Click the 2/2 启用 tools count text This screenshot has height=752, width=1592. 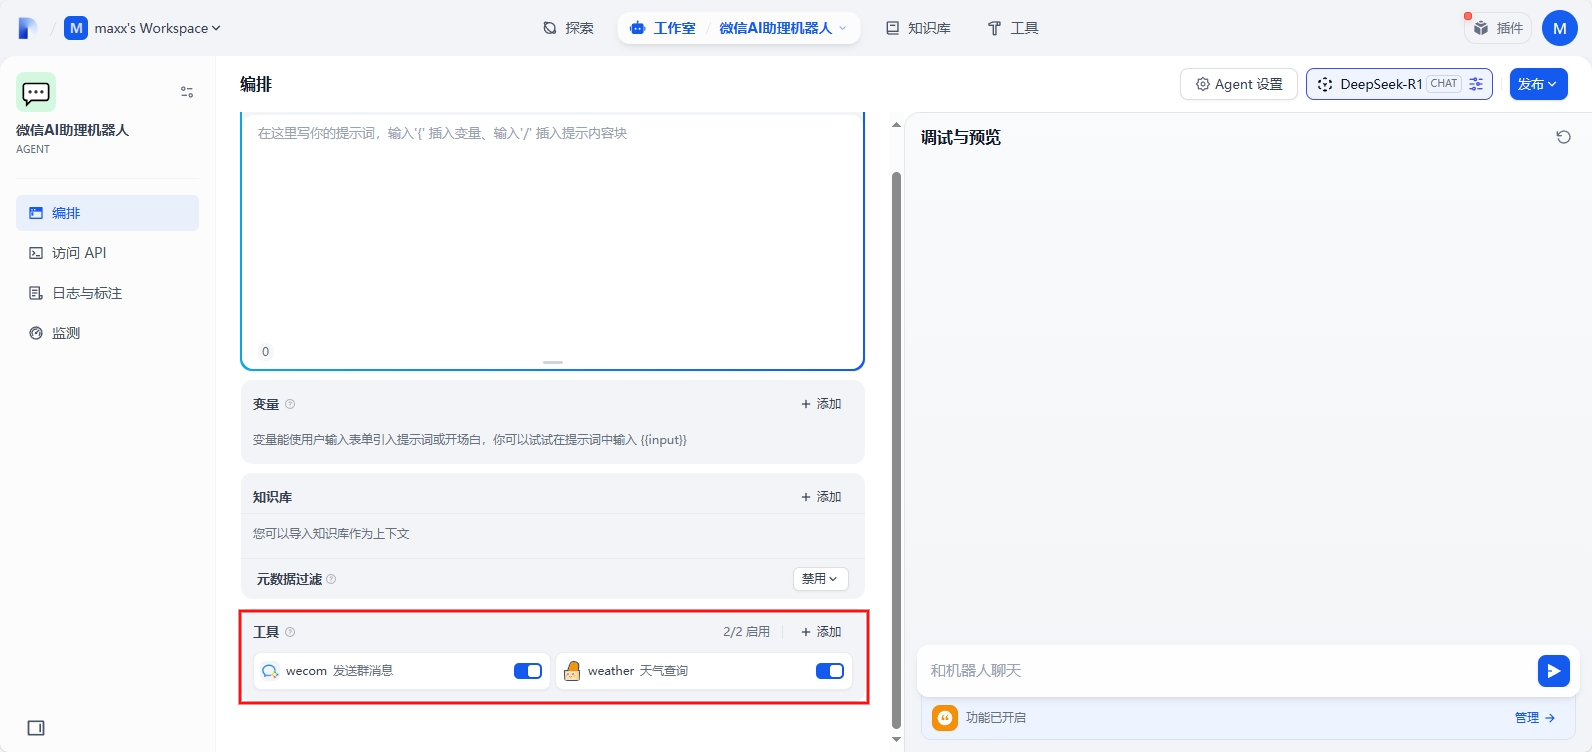(746, 632)
